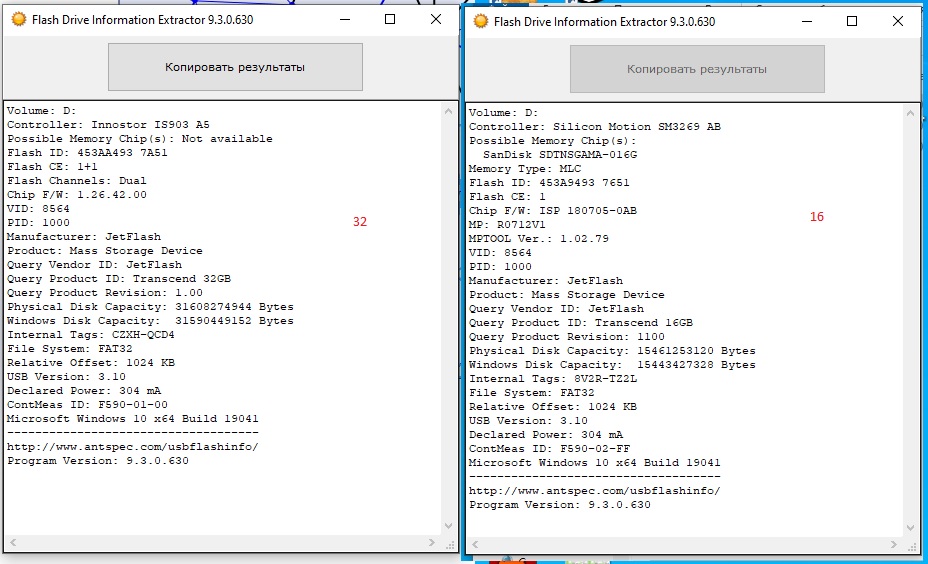
Task: Click 'Query Product Revision: 1100' line
Action: tap(567, 337)
